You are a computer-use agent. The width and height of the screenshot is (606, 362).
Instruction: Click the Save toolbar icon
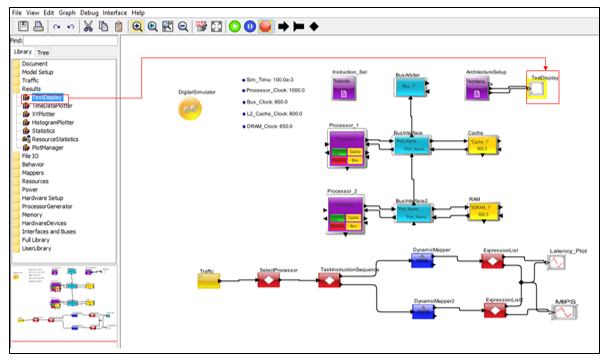23,26
